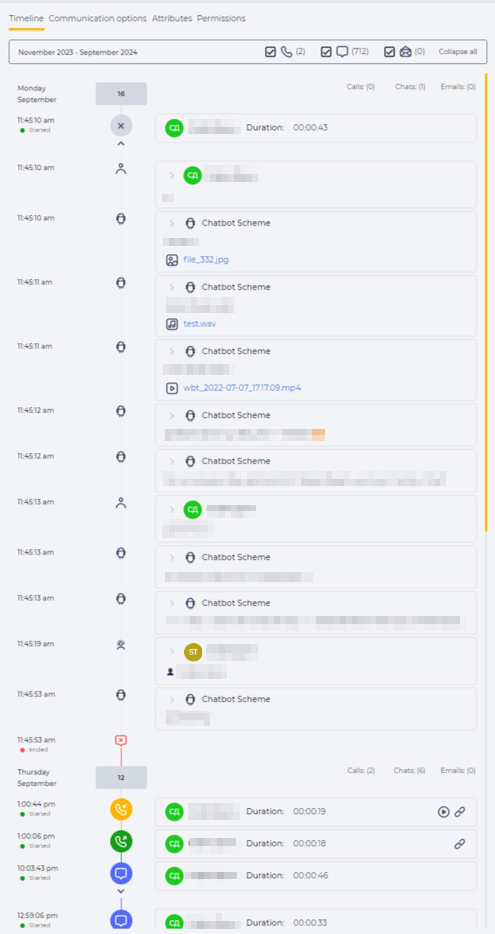This screenshot has width=495, height=934.
Task: Open the Permissions tab
Action: (221, 18)
